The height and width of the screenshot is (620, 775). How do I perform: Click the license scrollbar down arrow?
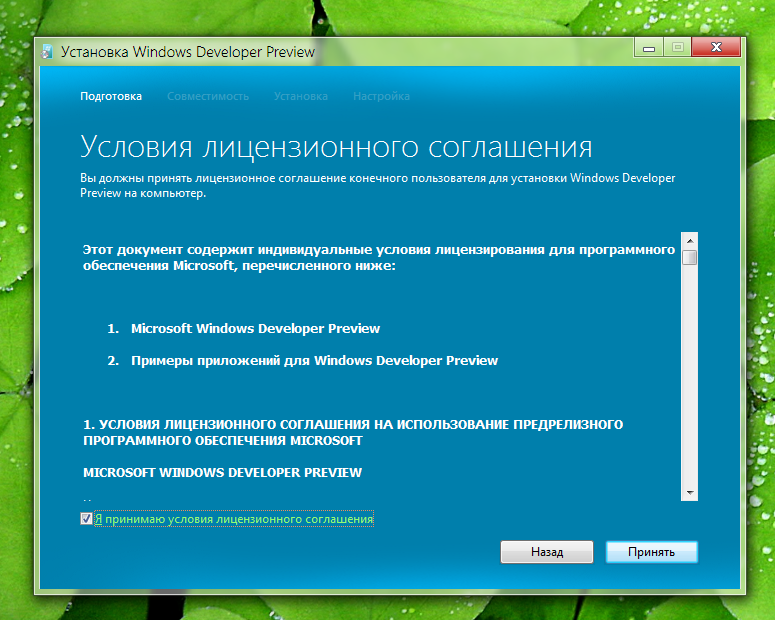click(689, 493)
